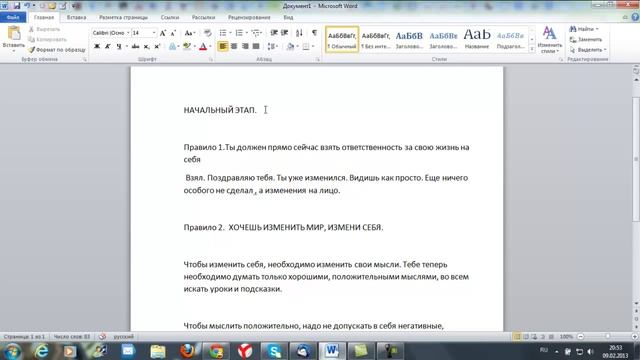Open the highlight color dropdown arrow
Screen dimensions: 640x360
click(x=194, y=47)
